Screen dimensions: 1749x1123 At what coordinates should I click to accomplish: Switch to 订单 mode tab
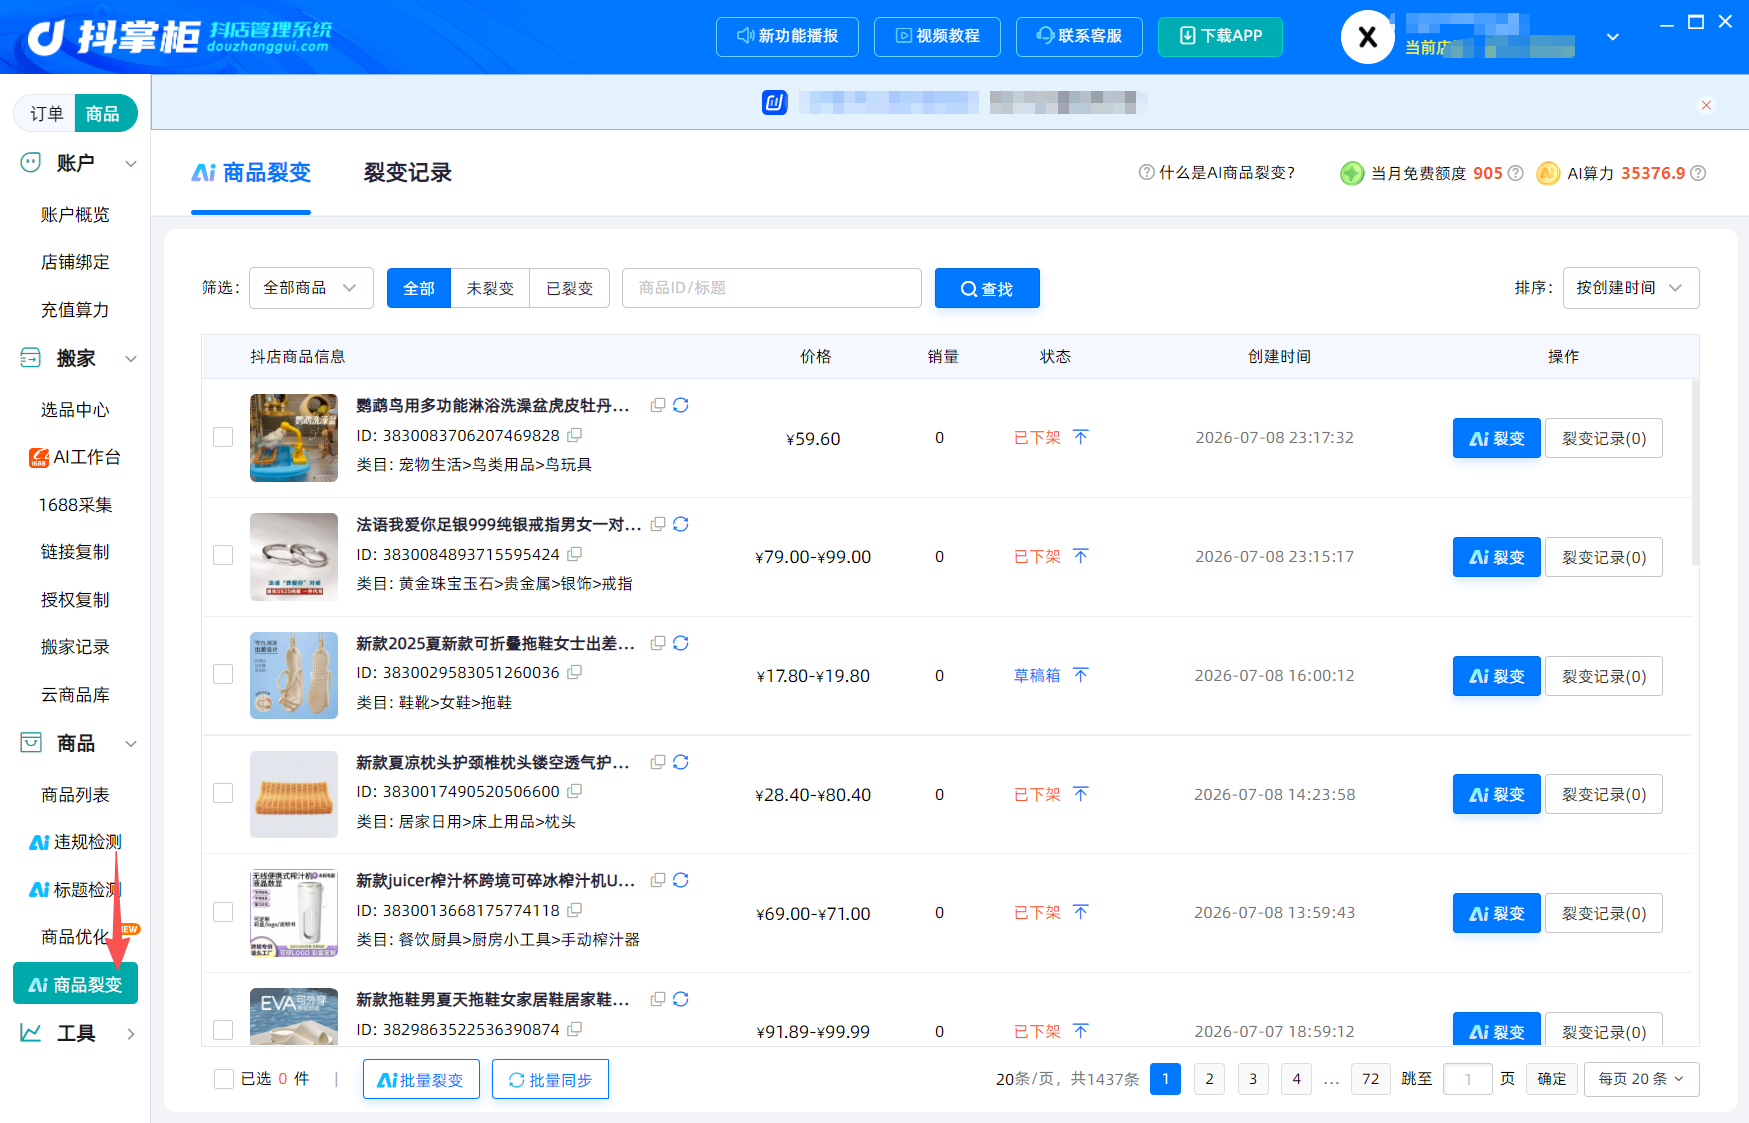pos(46,113)
